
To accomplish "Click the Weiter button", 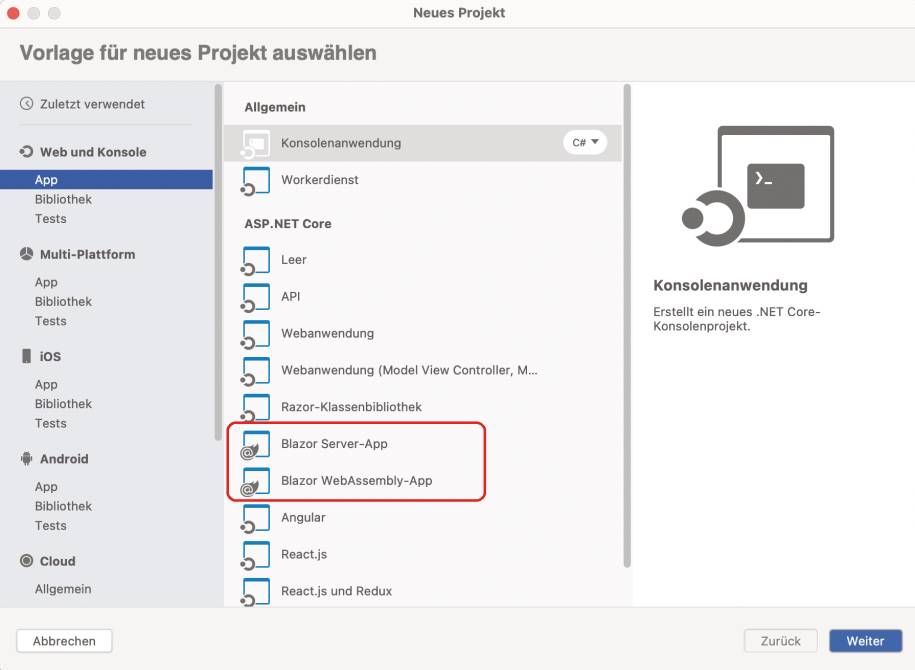I will [865, 641].
